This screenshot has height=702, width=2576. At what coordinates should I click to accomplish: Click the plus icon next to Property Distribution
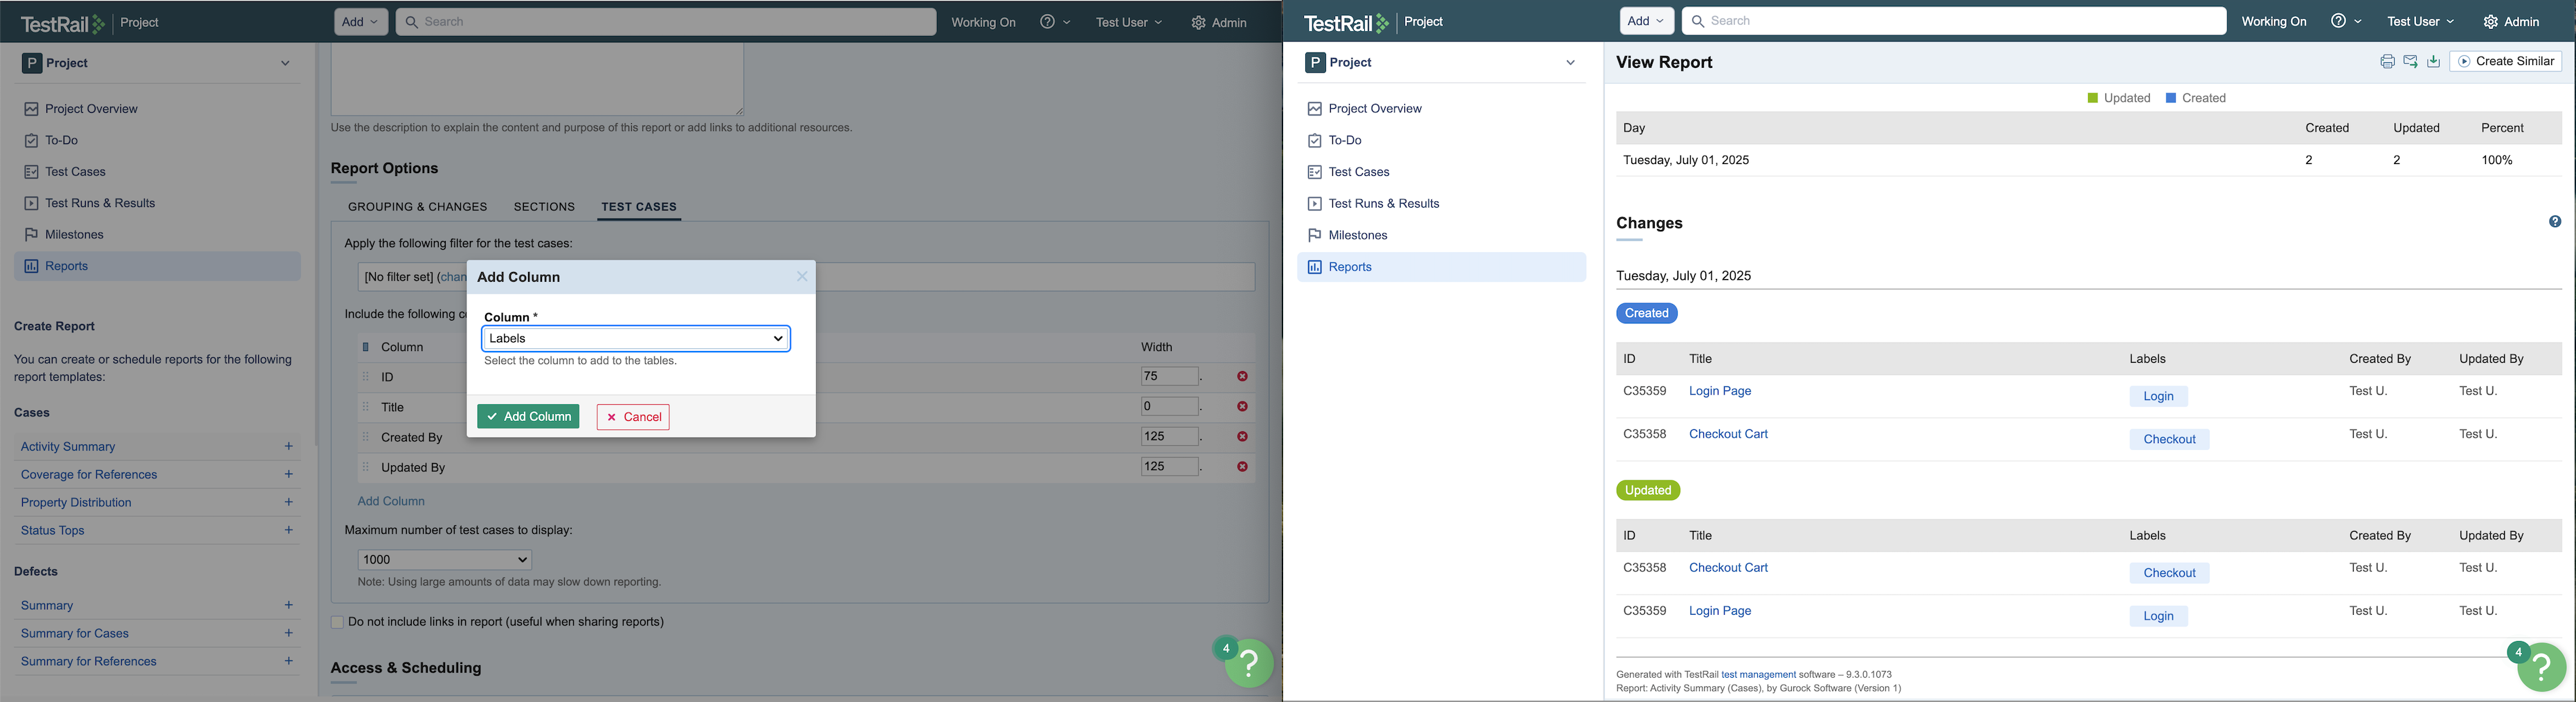[289, 502]
